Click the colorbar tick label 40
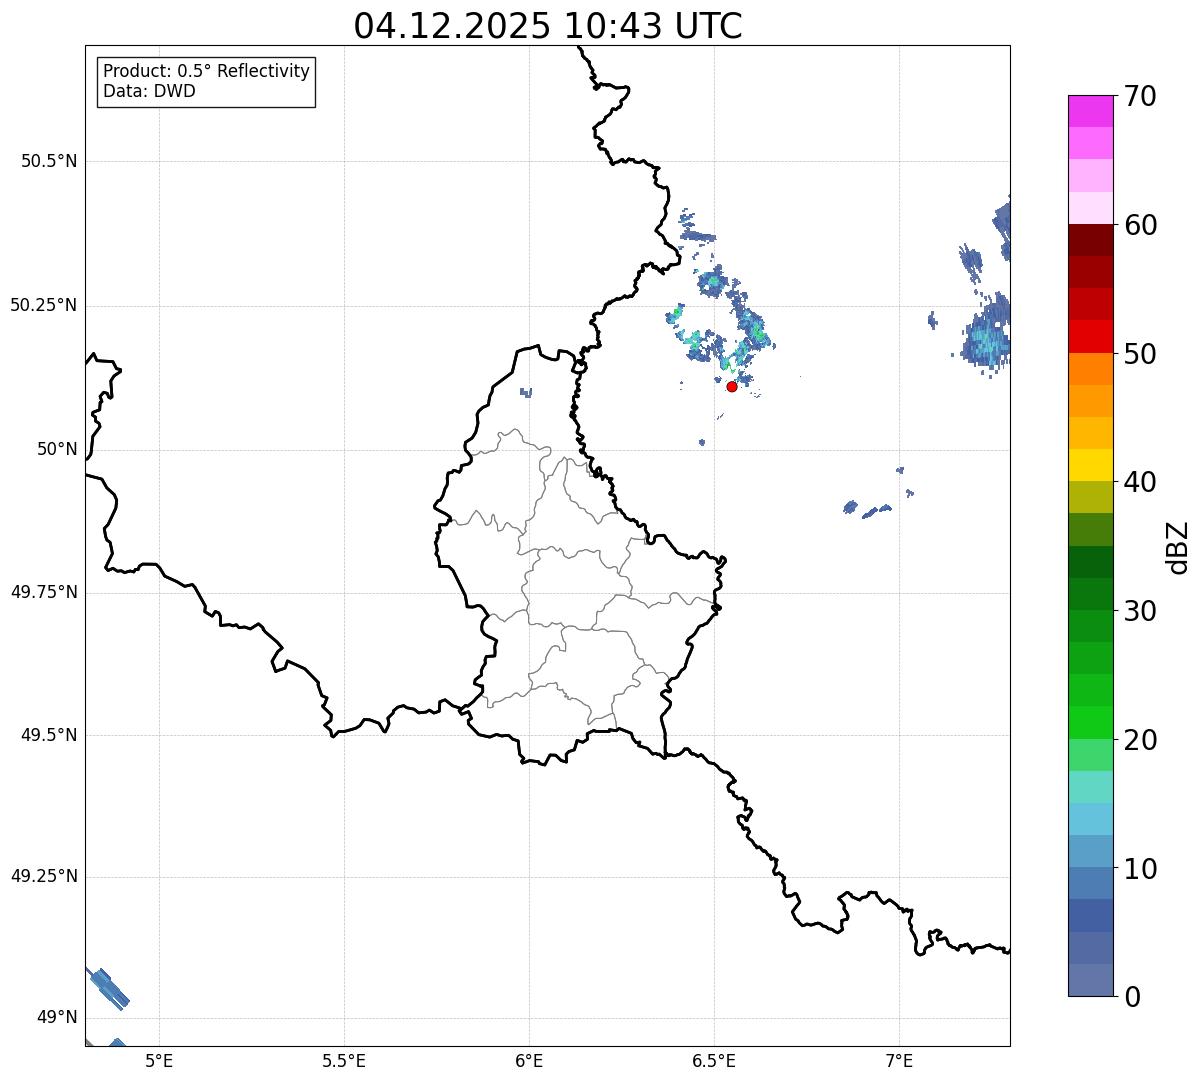1202x1081 pixels. click(x=1140, y=482)
